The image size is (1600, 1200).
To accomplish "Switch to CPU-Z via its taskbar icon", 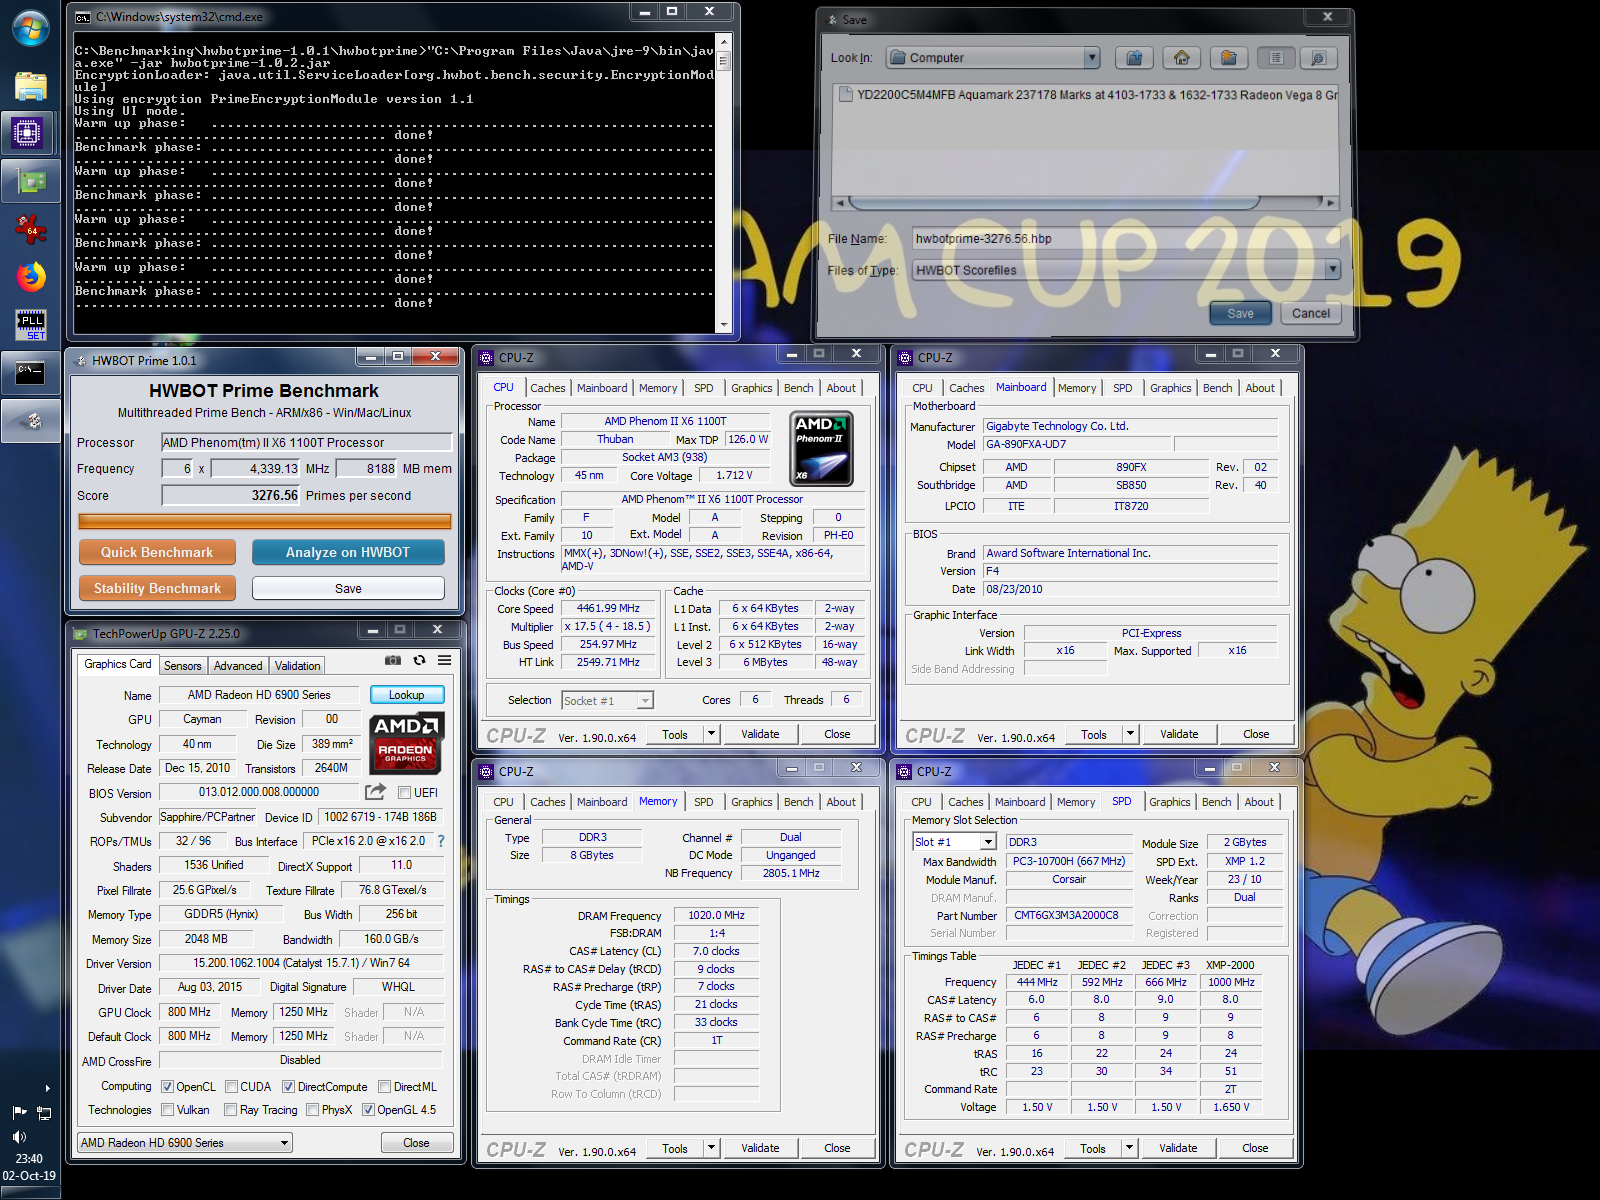I will point(28,132).
